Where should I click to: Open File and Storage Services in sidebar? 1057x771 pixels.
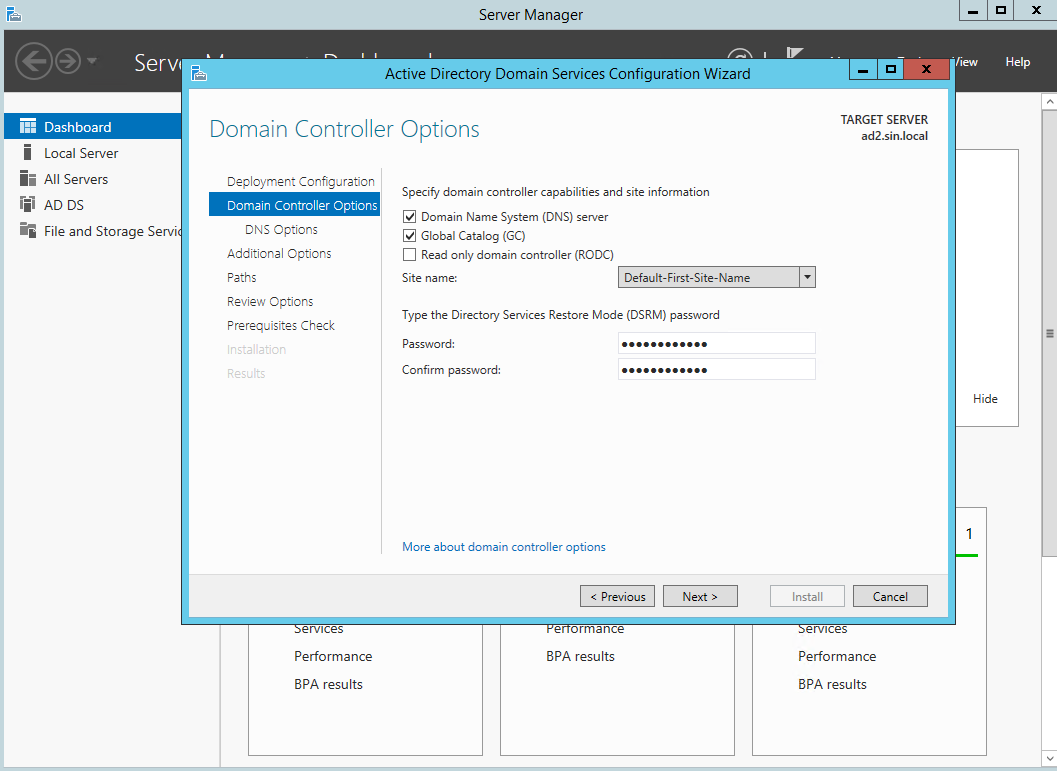pyautogui.click(x=92, y=230)
